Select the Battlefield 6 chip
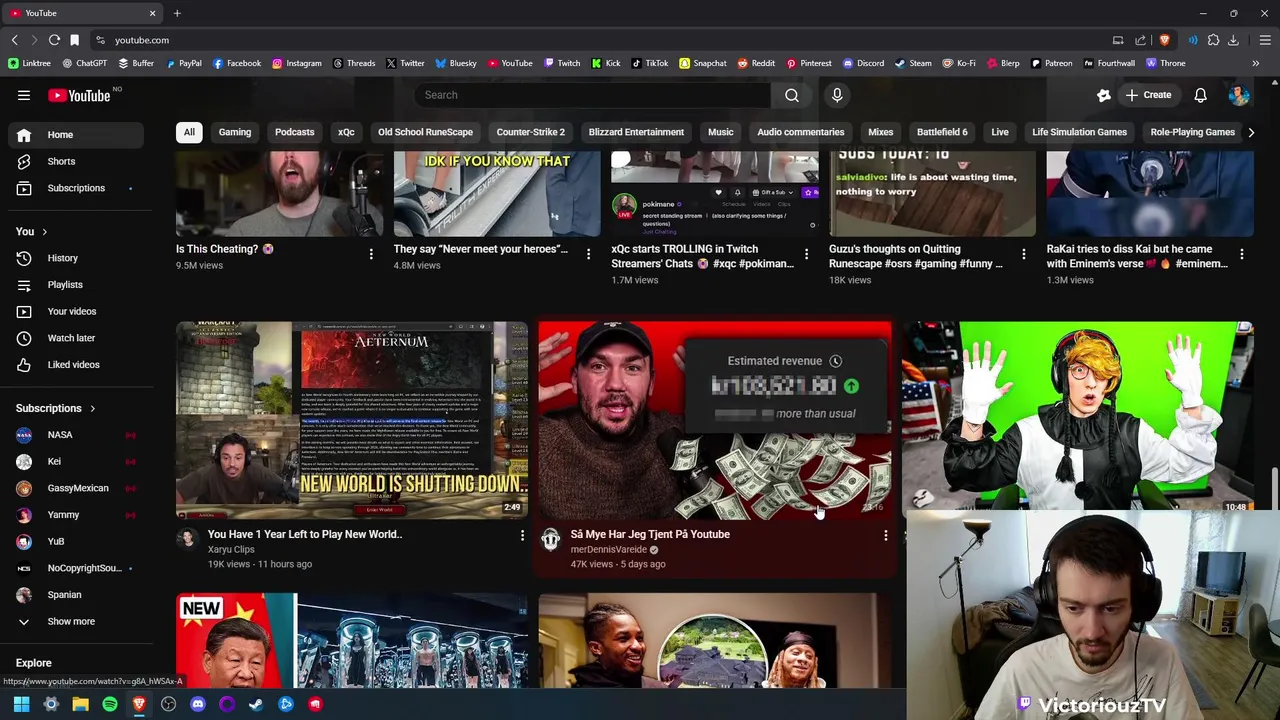The image size is (1280, 720). coord(942,132)
